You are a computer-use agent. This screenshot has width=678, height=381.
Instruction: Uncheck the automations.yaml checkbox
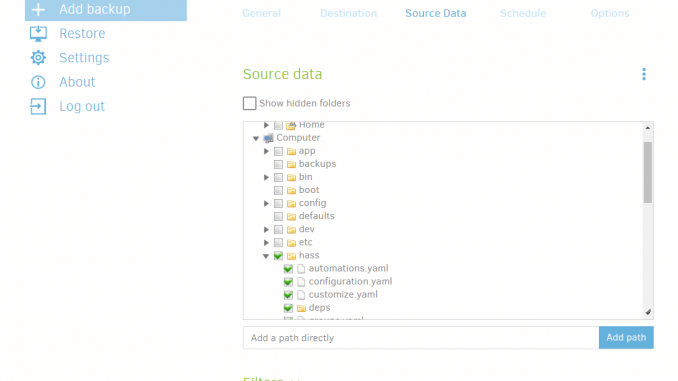[x=288, y=269]
